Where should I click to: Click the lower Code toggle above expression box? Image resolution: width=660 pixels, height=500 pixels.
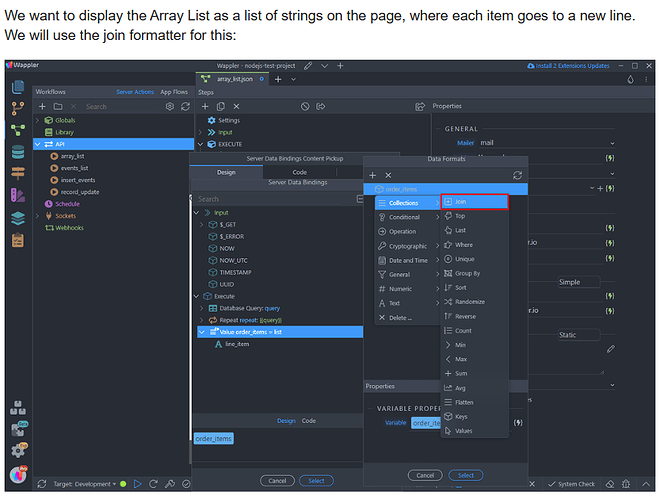[x=309, y=421]
